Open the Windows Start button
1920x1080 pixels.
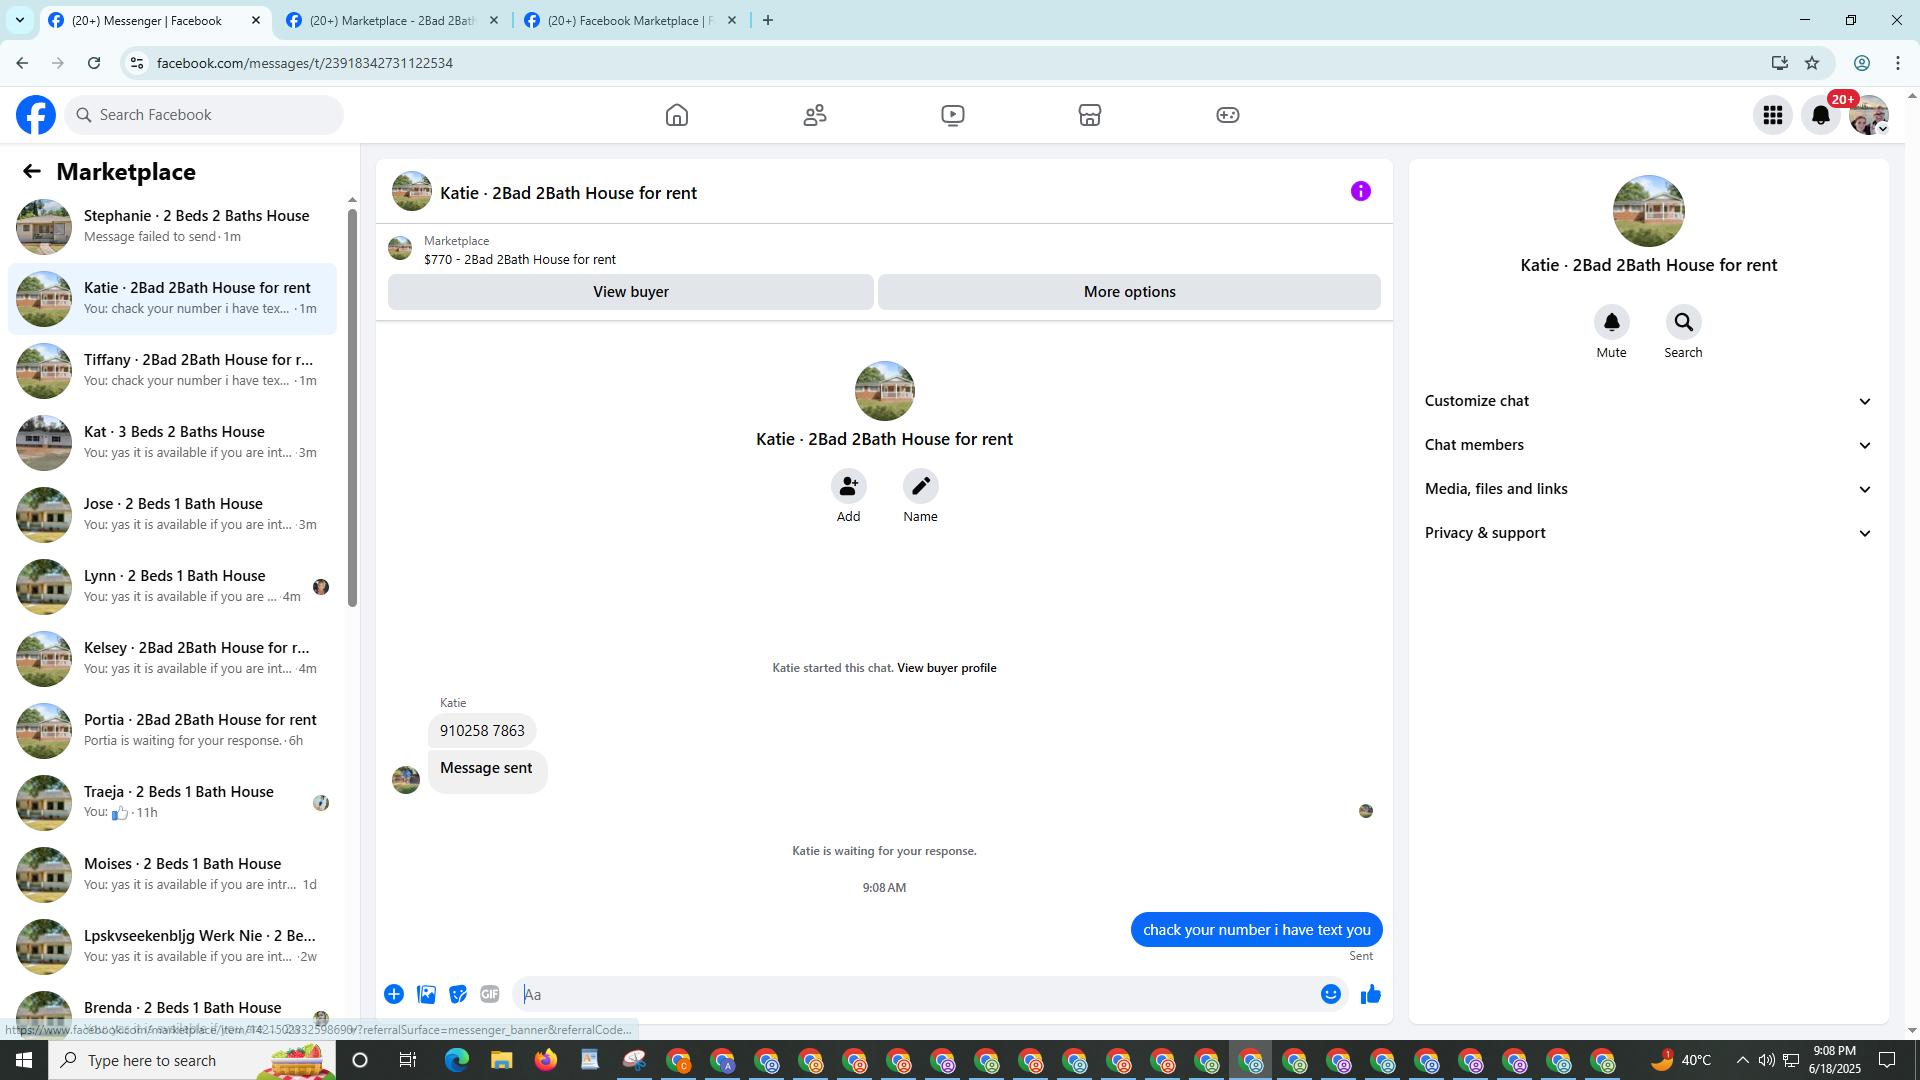click(24, 1060)
